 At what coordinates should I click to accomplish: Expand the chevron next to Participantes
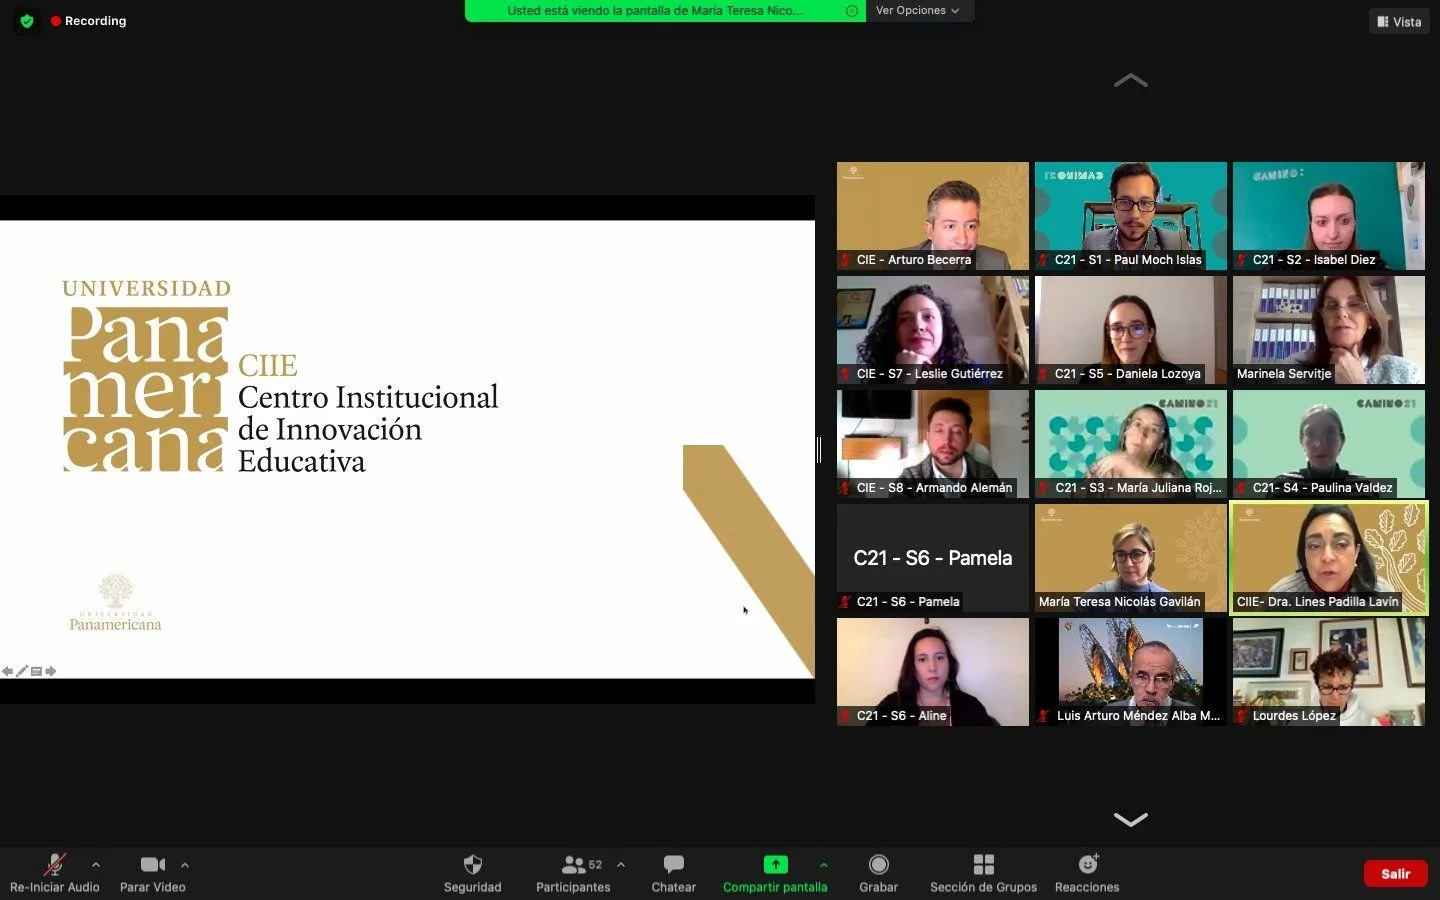coord(621,865)
